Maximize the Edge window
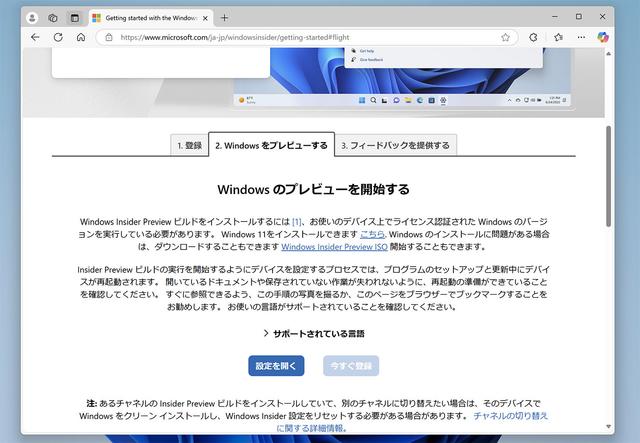The width and height of the screenshot is (640, 443). pos(579,17)
